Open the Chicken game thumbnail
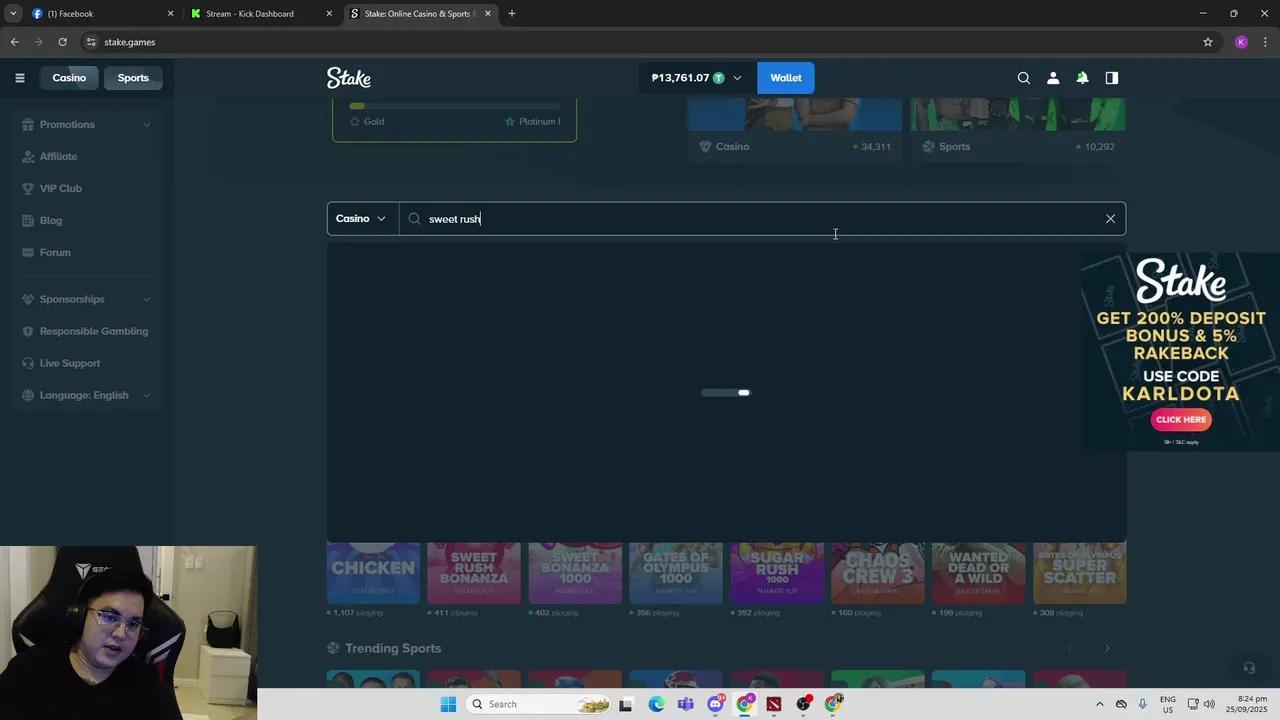This screenshot has width=1280, height=720. click(x=373, y=574)
